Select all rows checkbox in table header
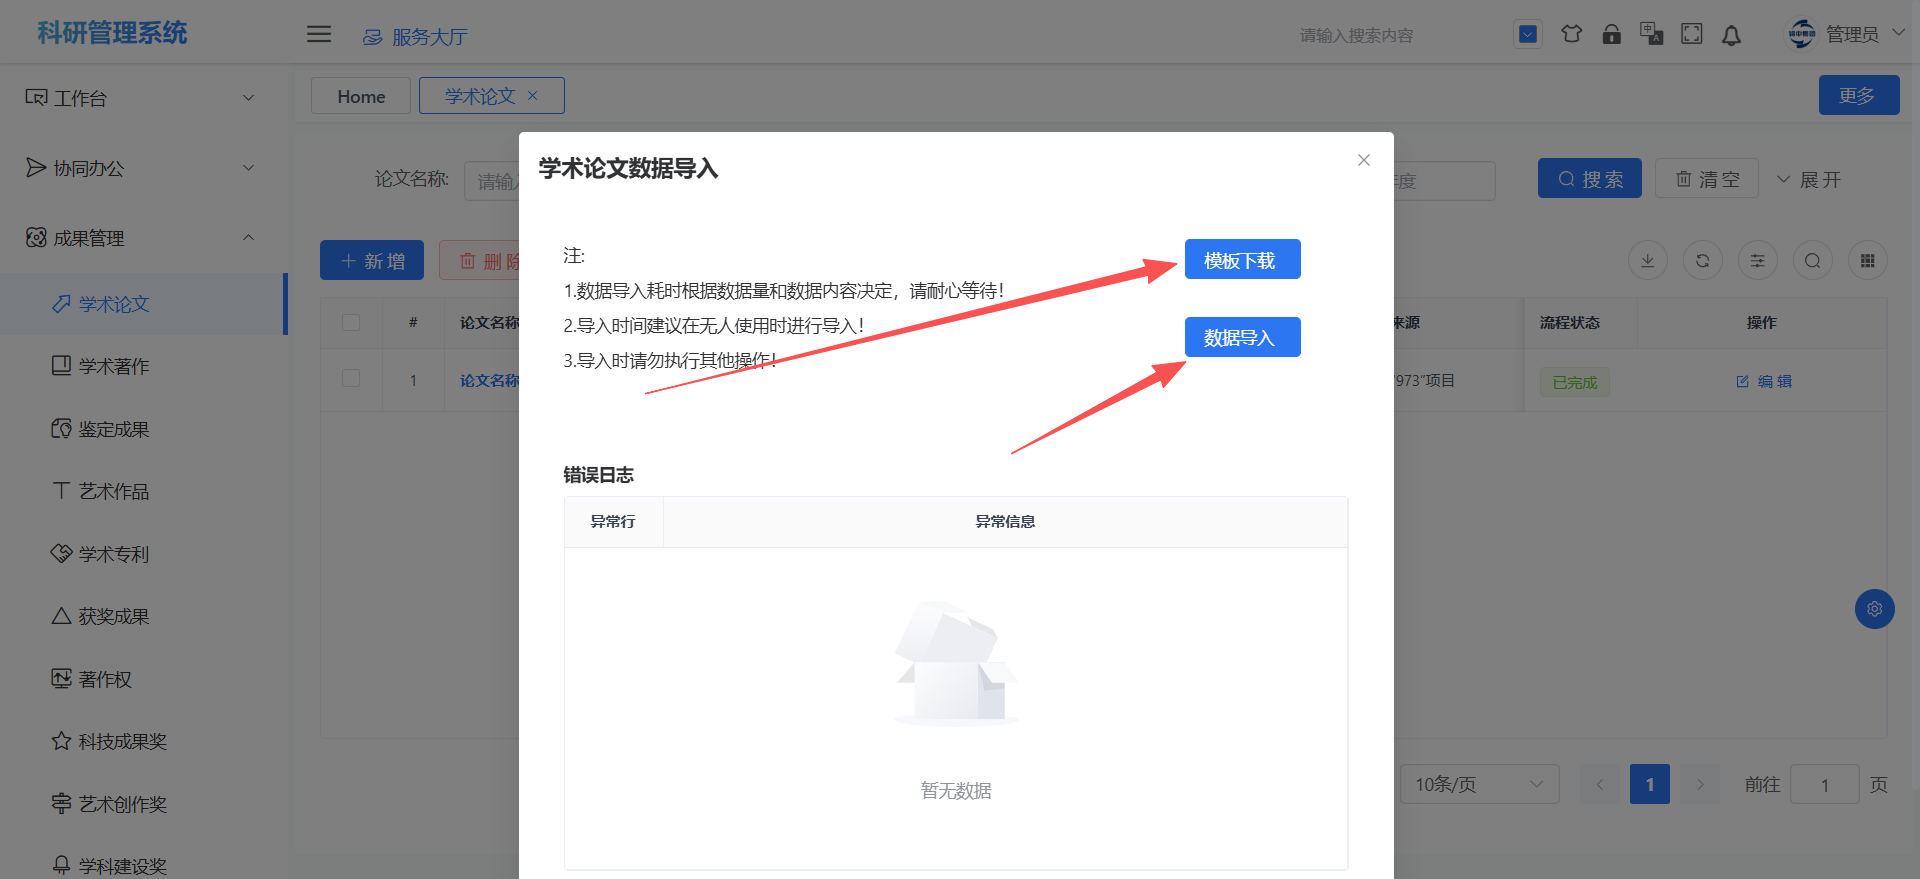This screenshot has height=879, width=1920. [351, 322]
